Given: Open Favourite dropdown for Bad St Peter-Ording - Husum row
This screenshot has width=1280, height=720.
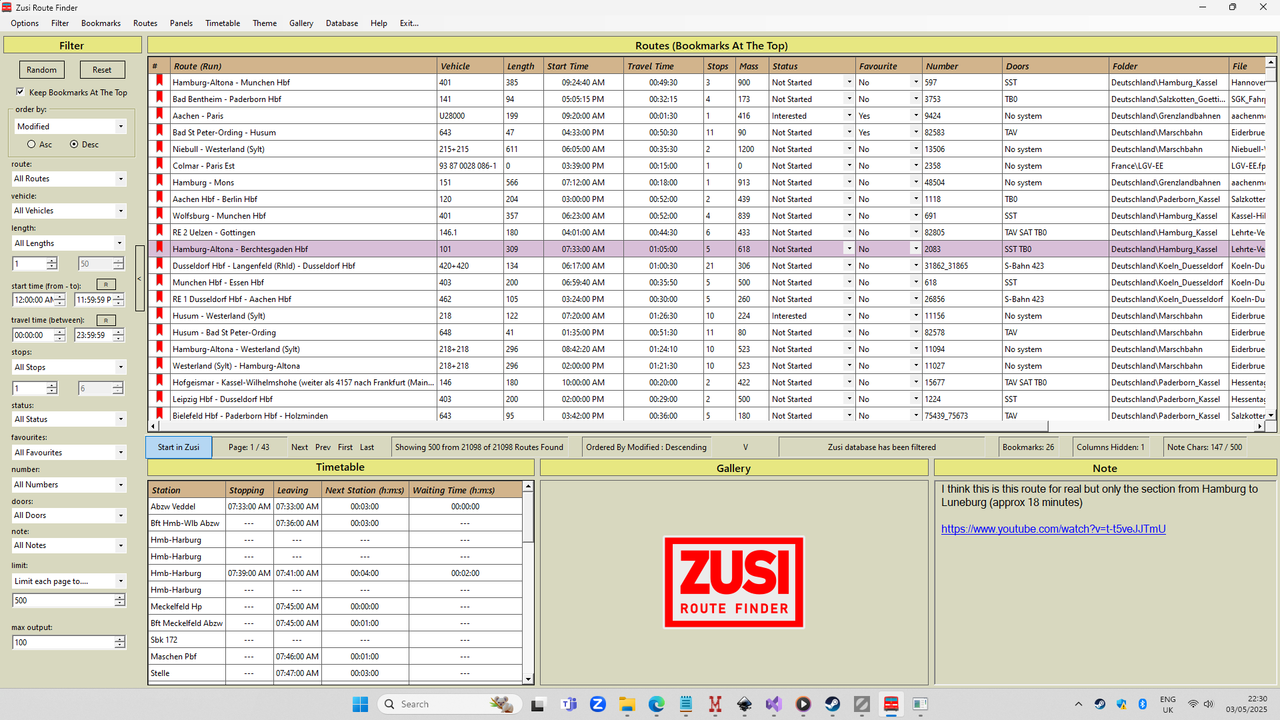Looking at the screenshot, I should [x=915, y=132].
